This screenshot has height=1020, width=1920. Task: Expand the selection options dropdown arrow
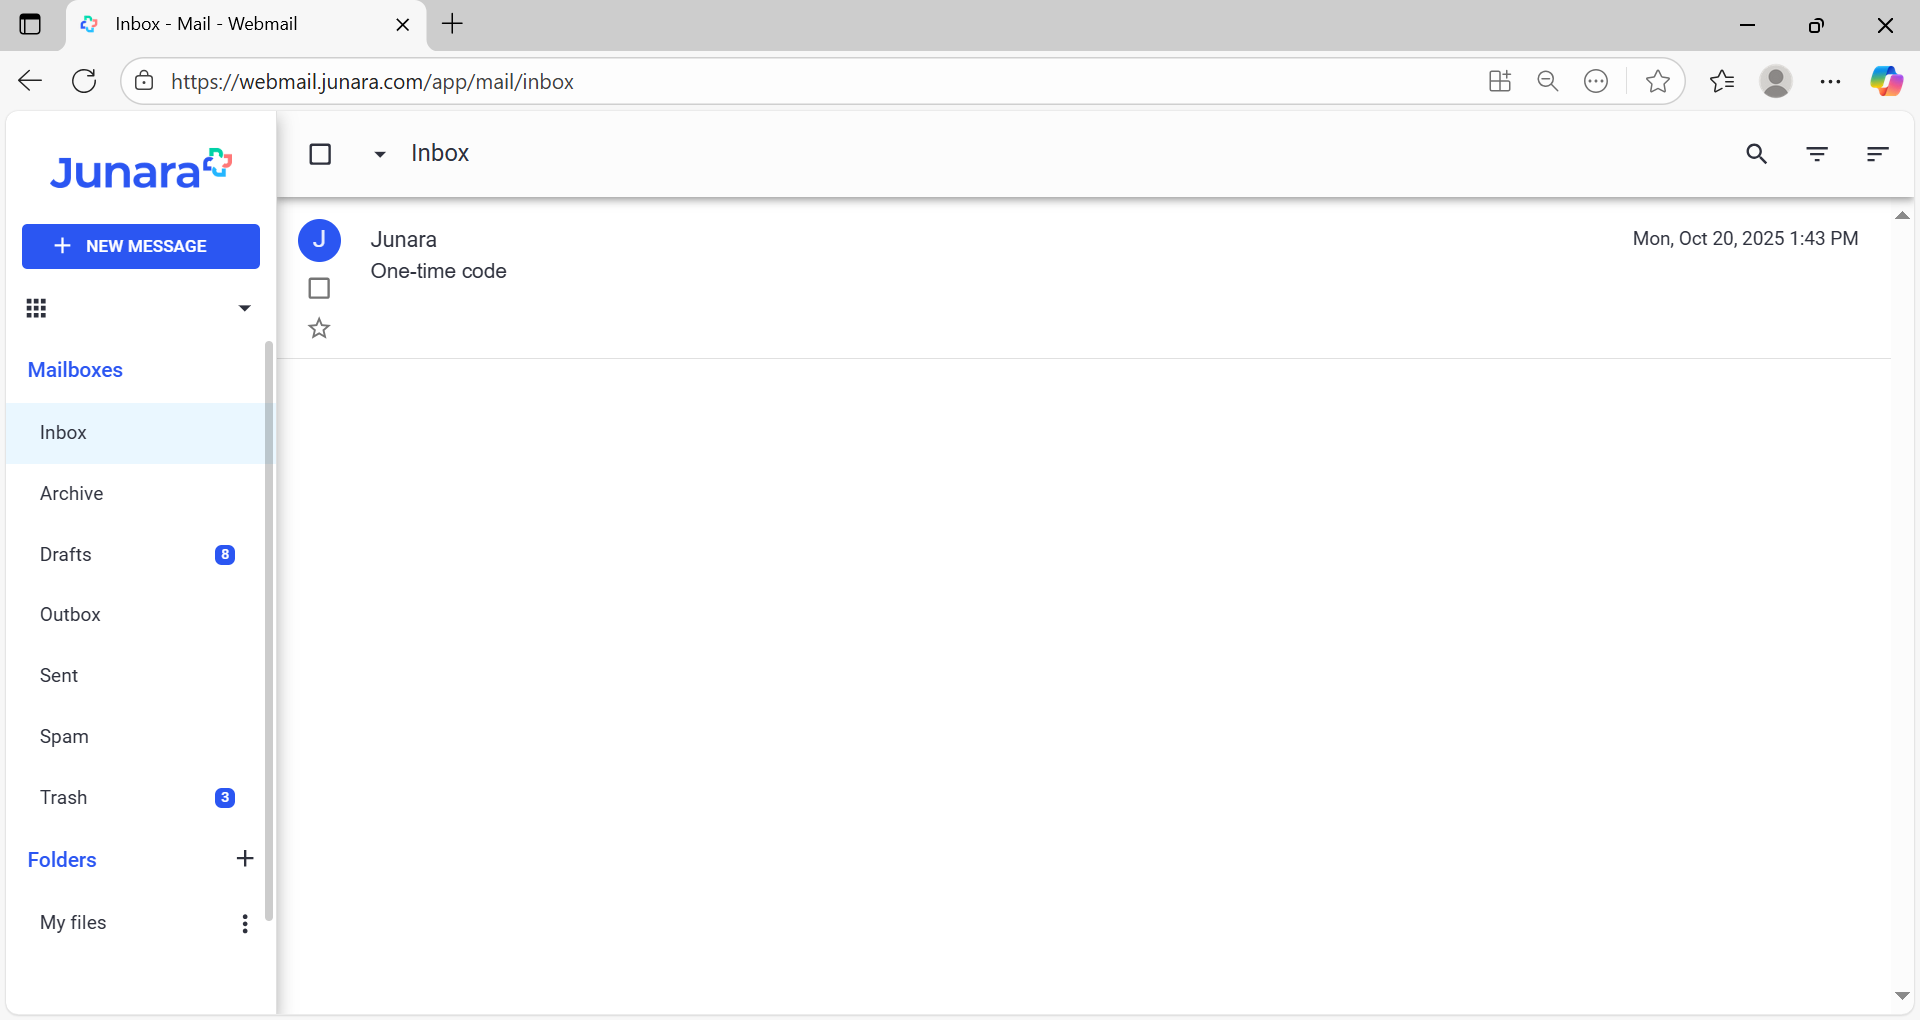[380, 154]
